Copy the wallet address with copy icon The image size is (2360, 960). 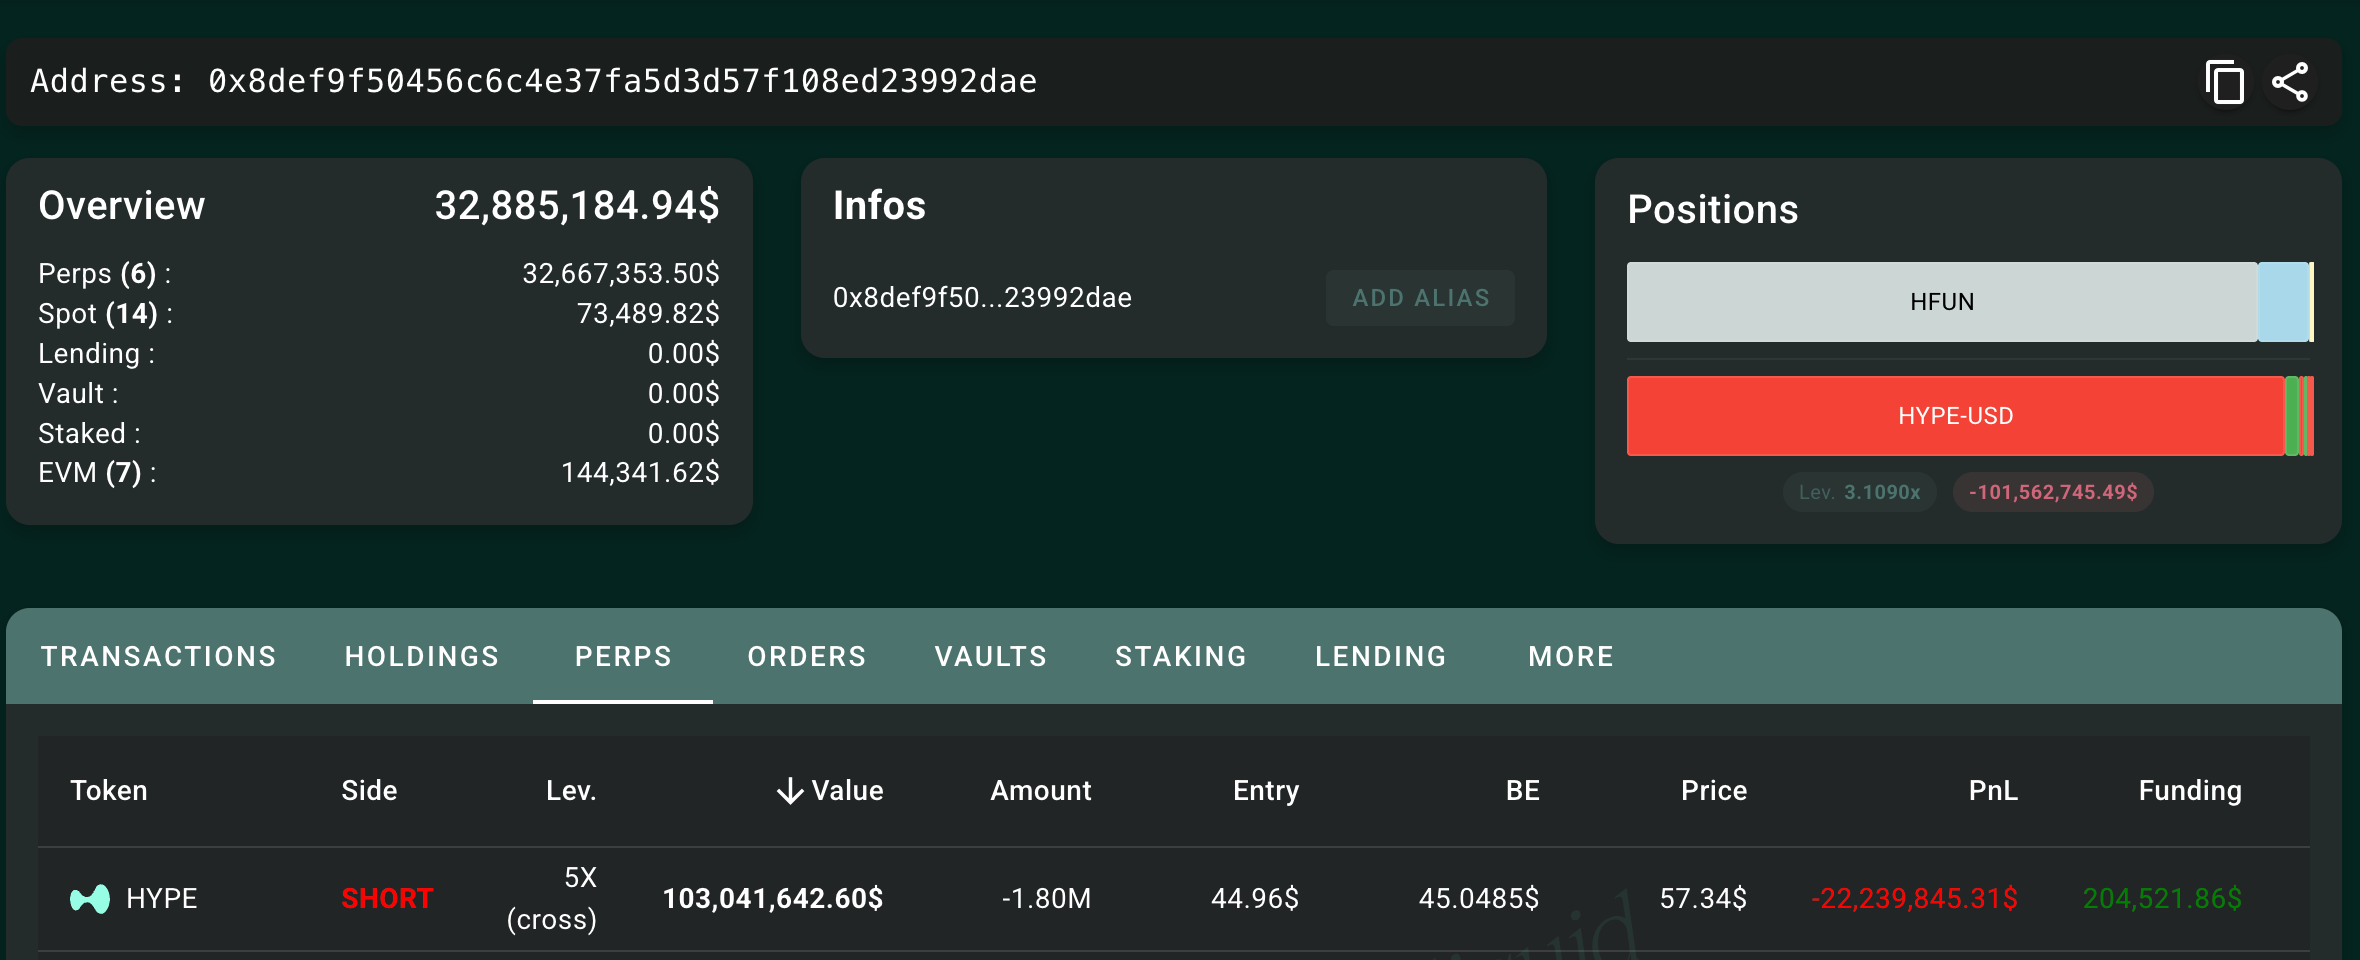point(2224,82)
